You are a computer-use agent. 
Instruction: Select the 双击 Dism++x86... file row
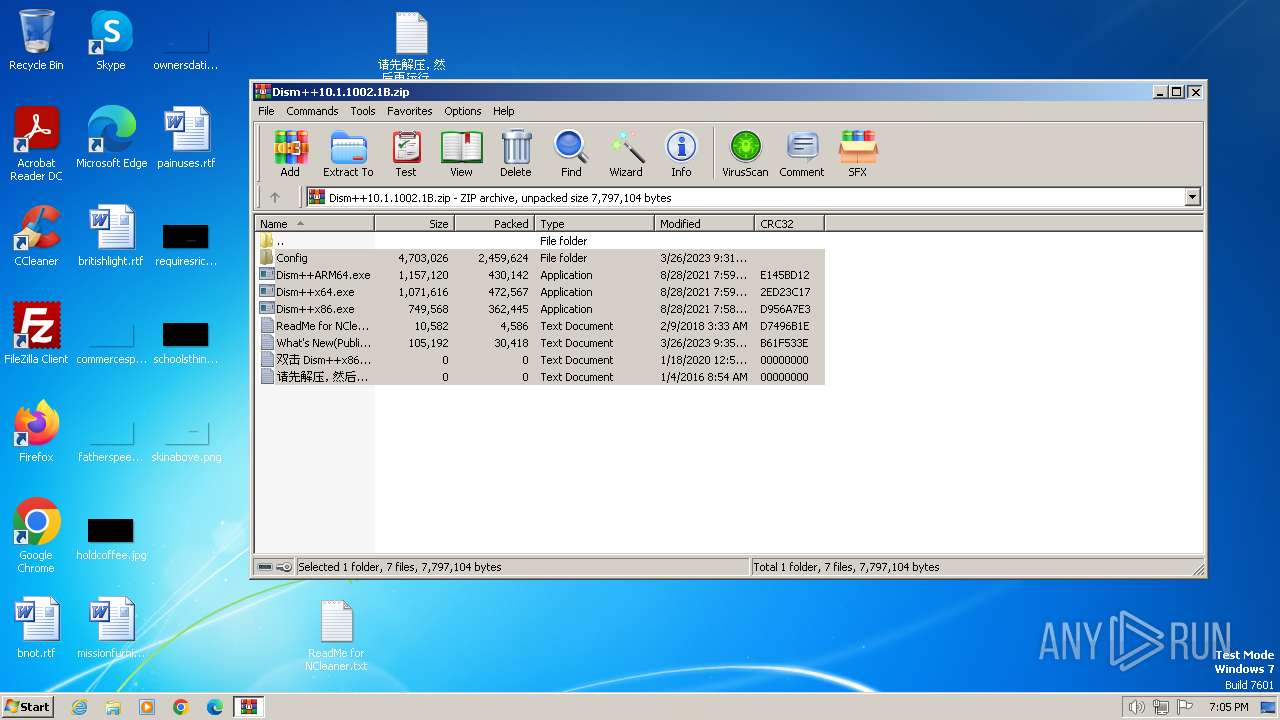point(540,360)
